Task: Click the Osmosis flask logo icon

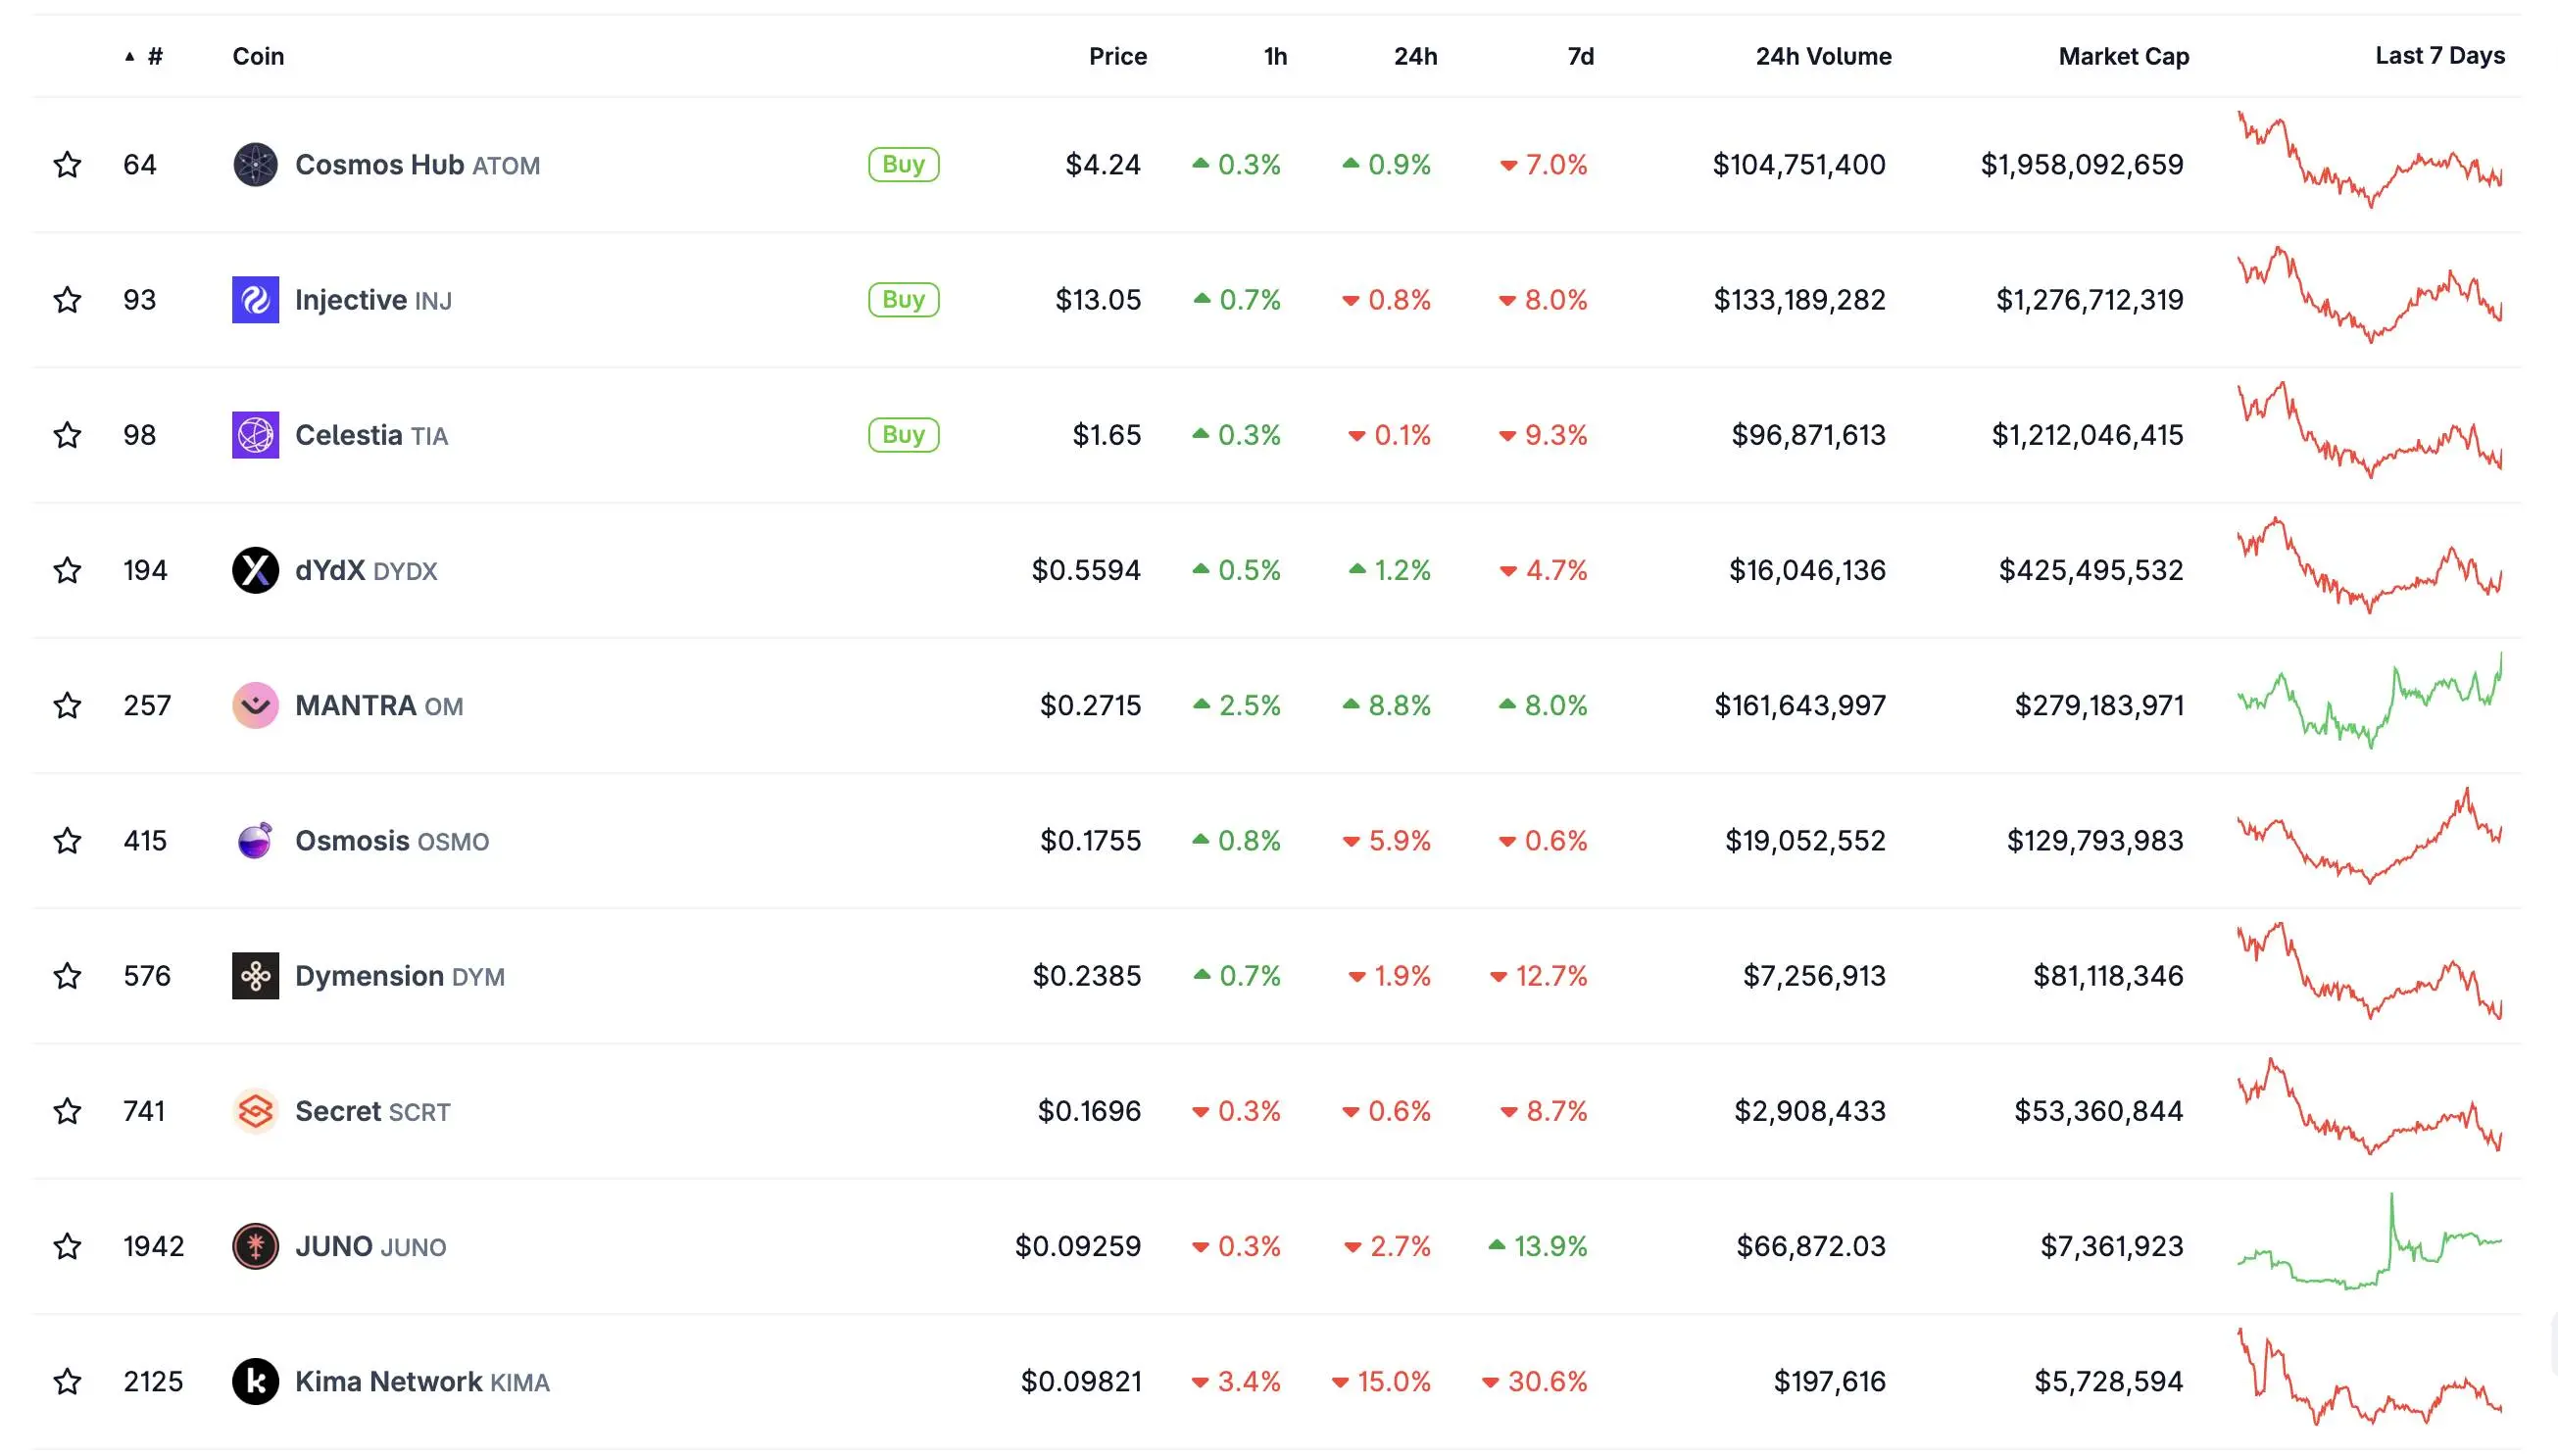Action: tap(255, 840)
